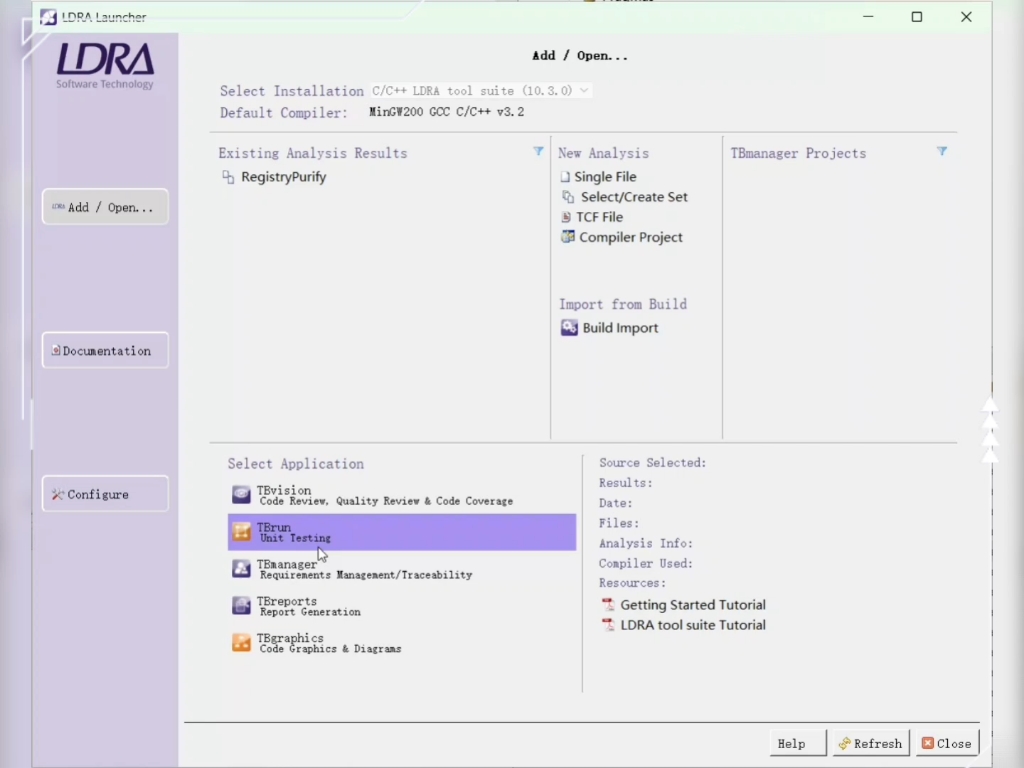Screen dimensions: 1024x768
Task: Open the Add / Open... sidebar section
Action: pyautogui.click(x=105, y=207)
